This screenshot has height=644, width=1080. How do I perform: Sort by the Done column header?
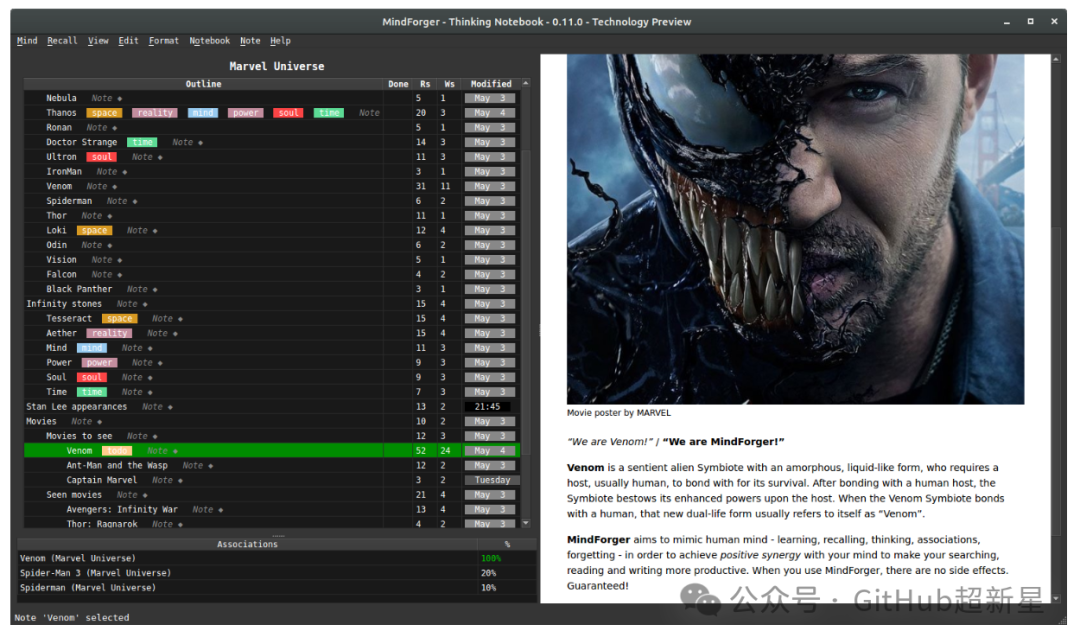click(x=398, y=84)
